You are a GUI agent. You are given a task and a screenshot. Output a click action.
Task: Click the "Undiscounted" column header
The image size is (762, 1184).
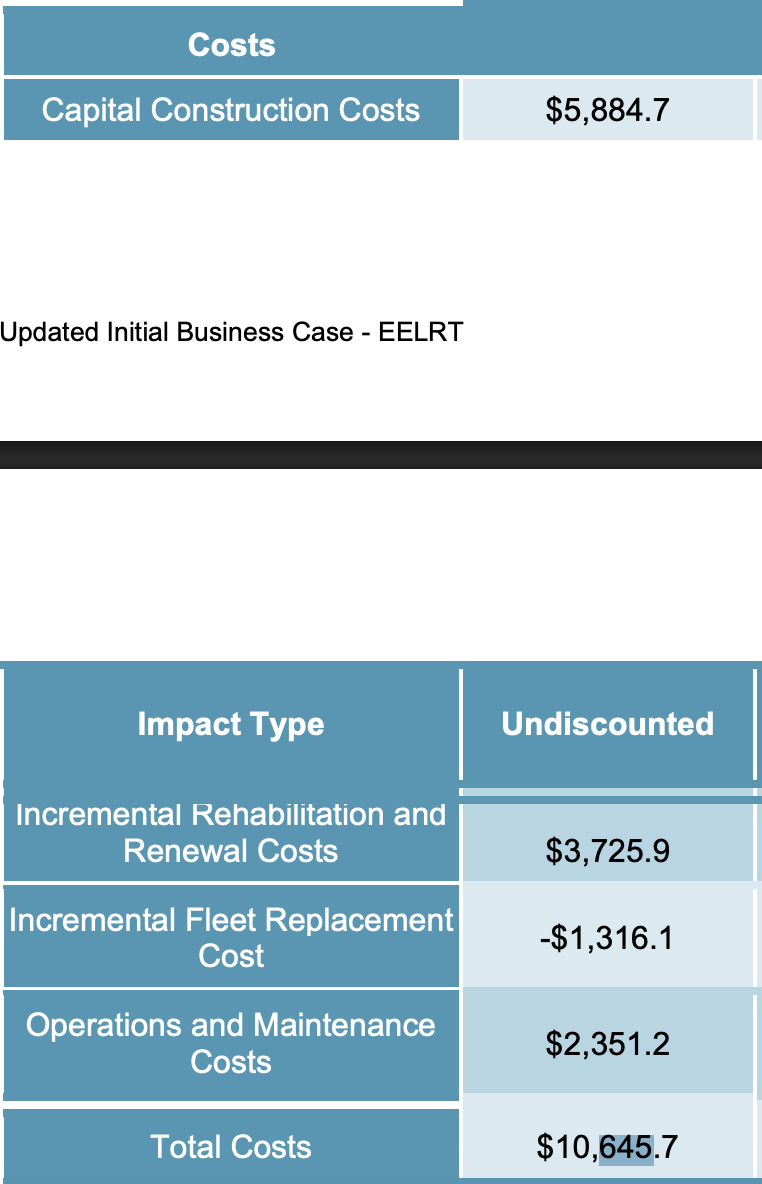click(607, 724)
